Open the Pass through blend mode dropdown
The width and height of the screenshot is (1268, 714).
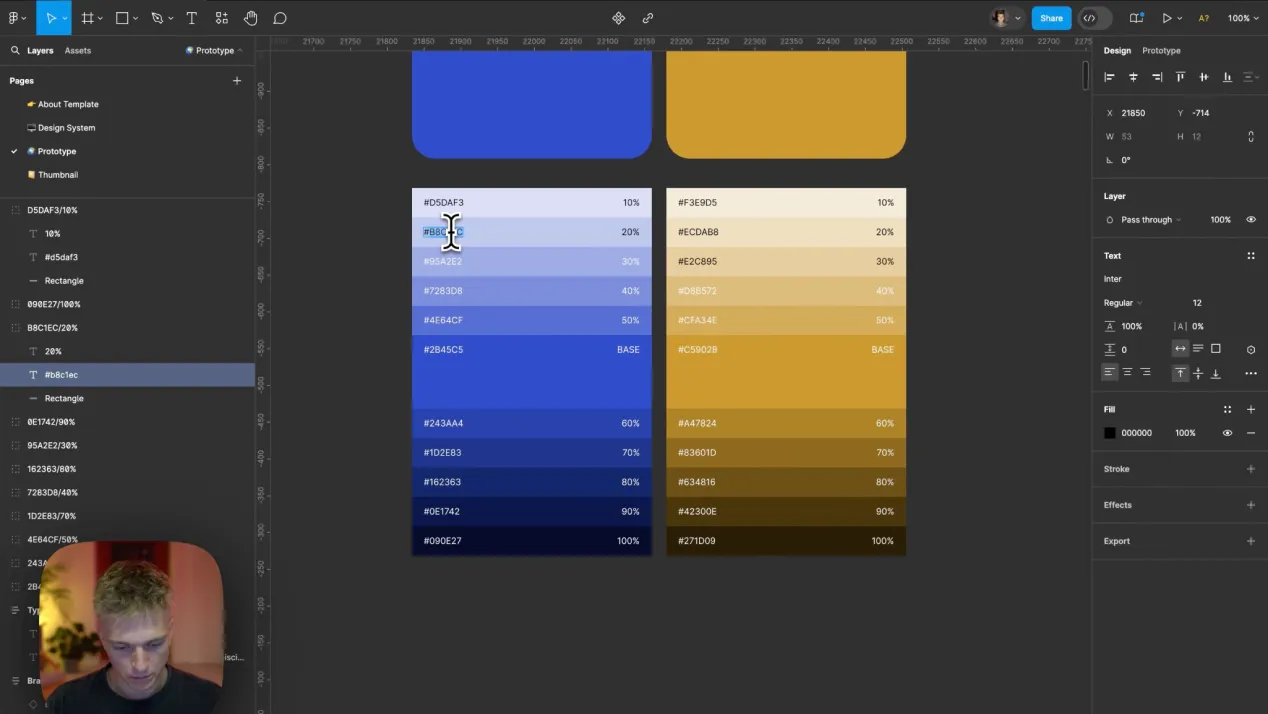1150,220
